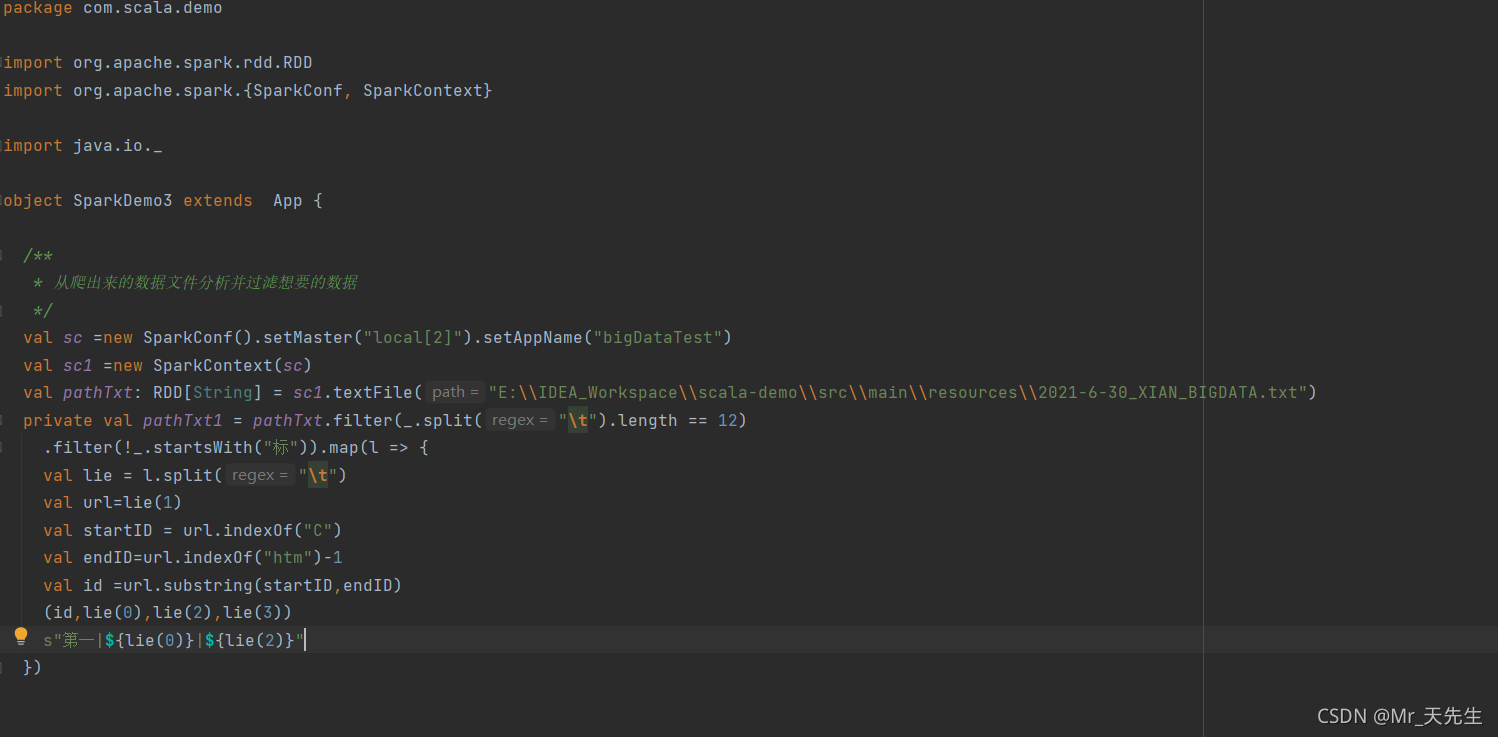Click the Chinese doc comment line
The height and width of the screenshot is (737, 1498).
click(x=195, y=283)
